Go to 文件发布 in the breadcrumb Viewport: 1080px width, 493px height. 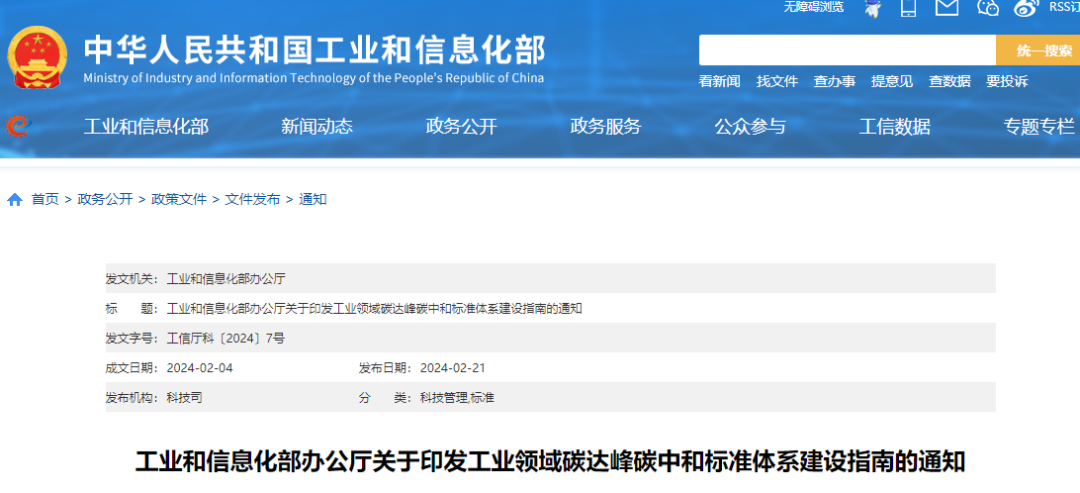coord(253,200)
